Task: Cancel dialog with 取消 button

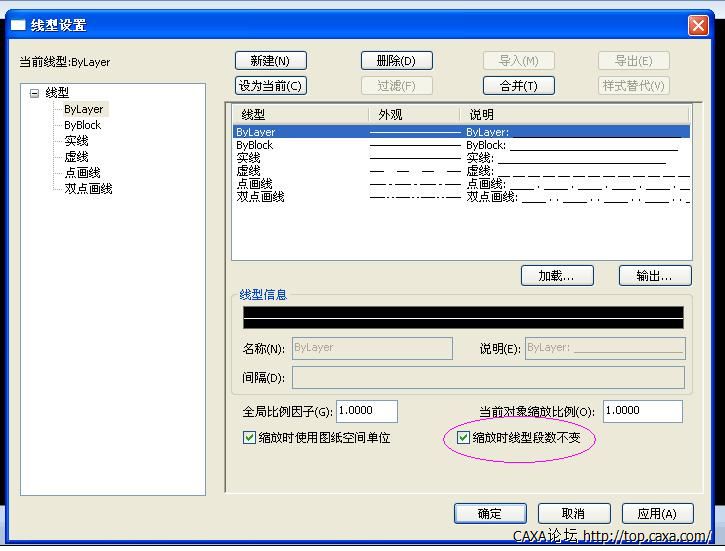Action: click(573, 513)
